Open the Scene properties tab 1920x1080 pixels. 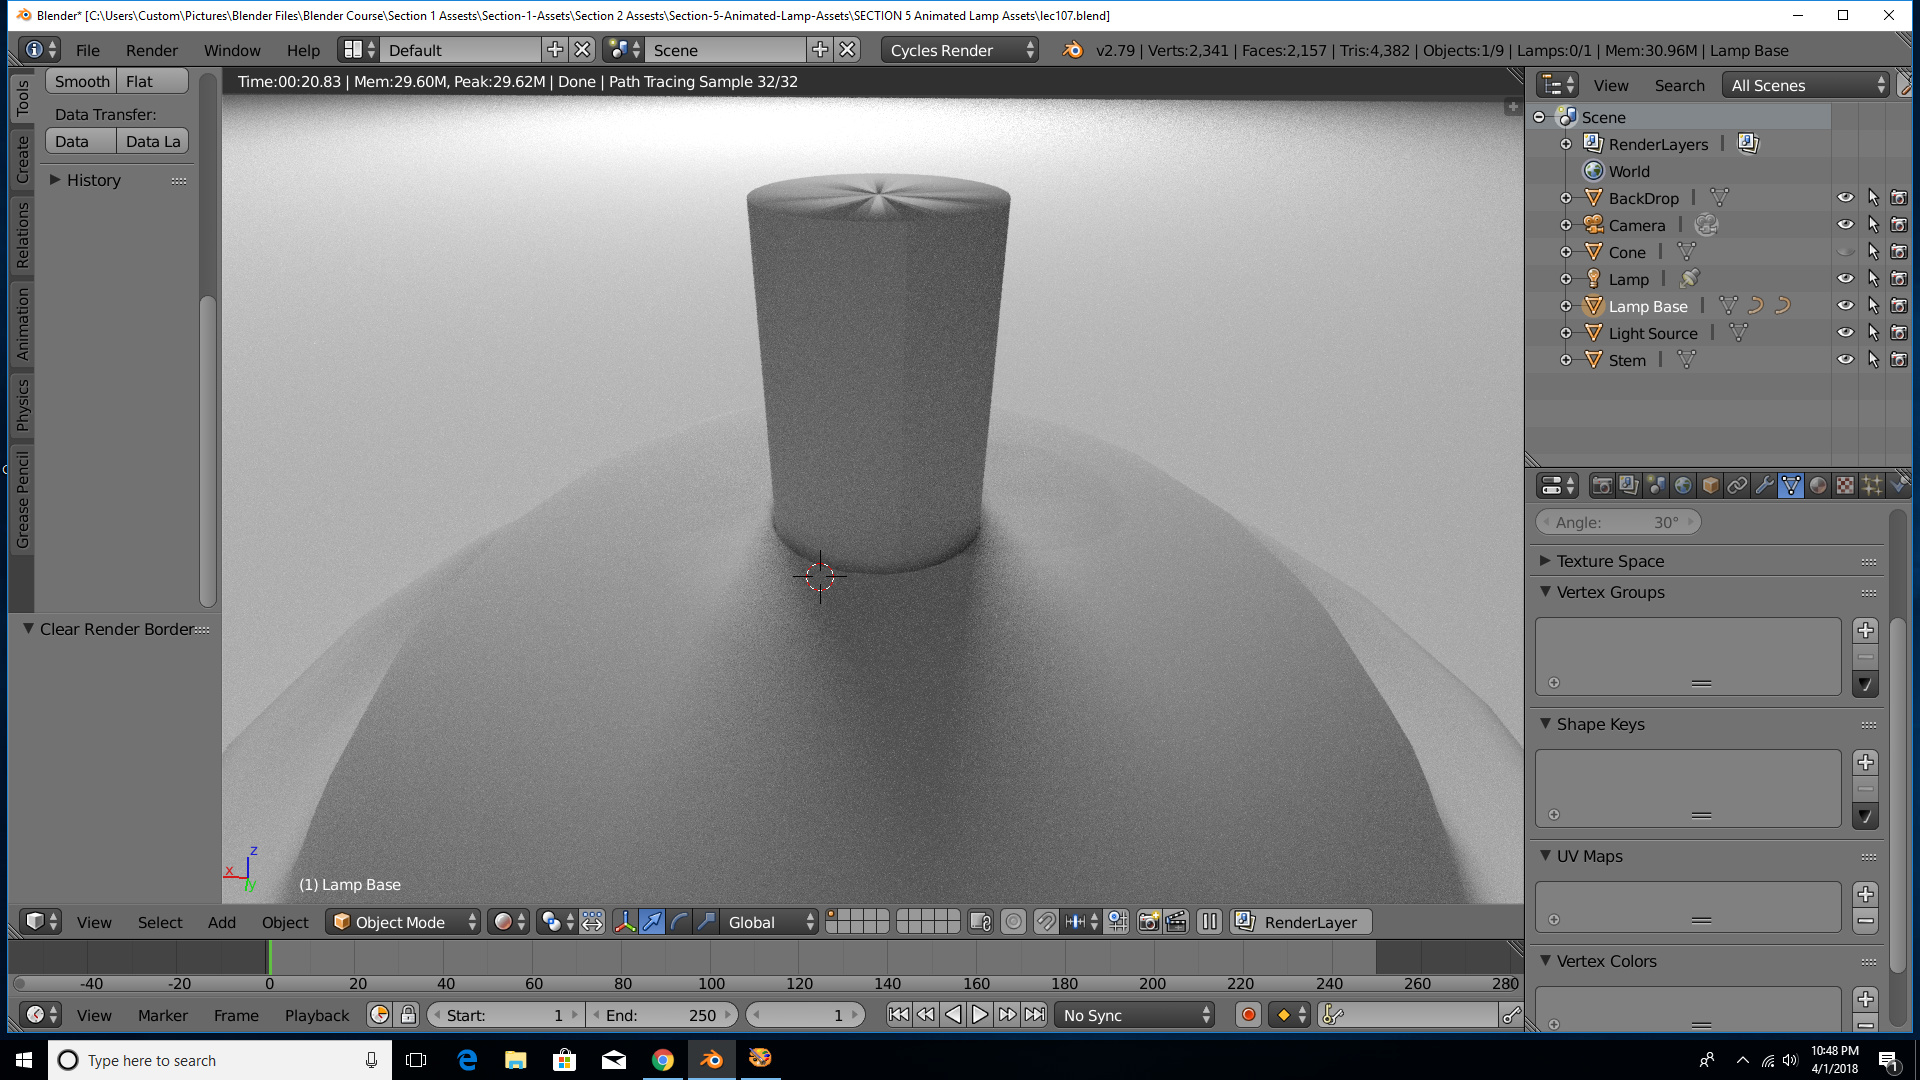(1656, 486)
